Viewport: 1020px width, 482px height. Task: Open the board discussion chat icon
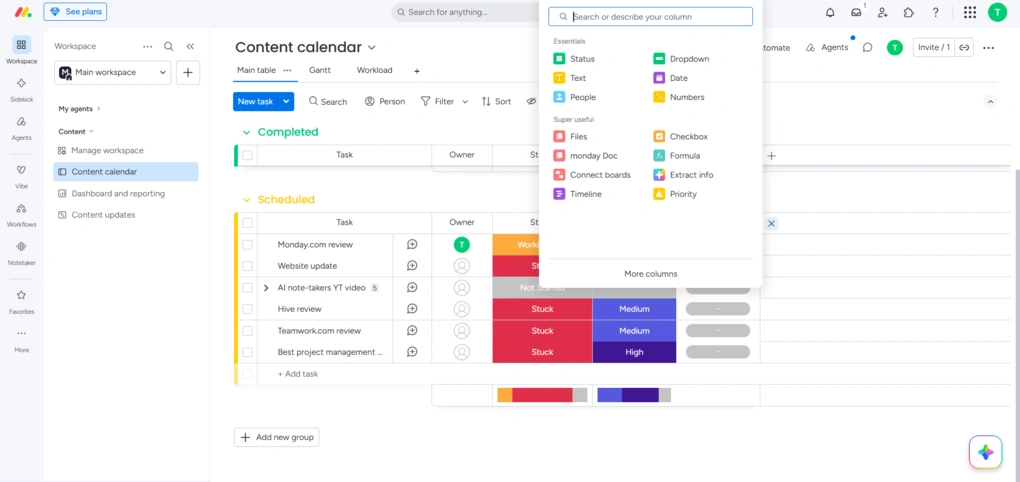[x=867, y=47]
